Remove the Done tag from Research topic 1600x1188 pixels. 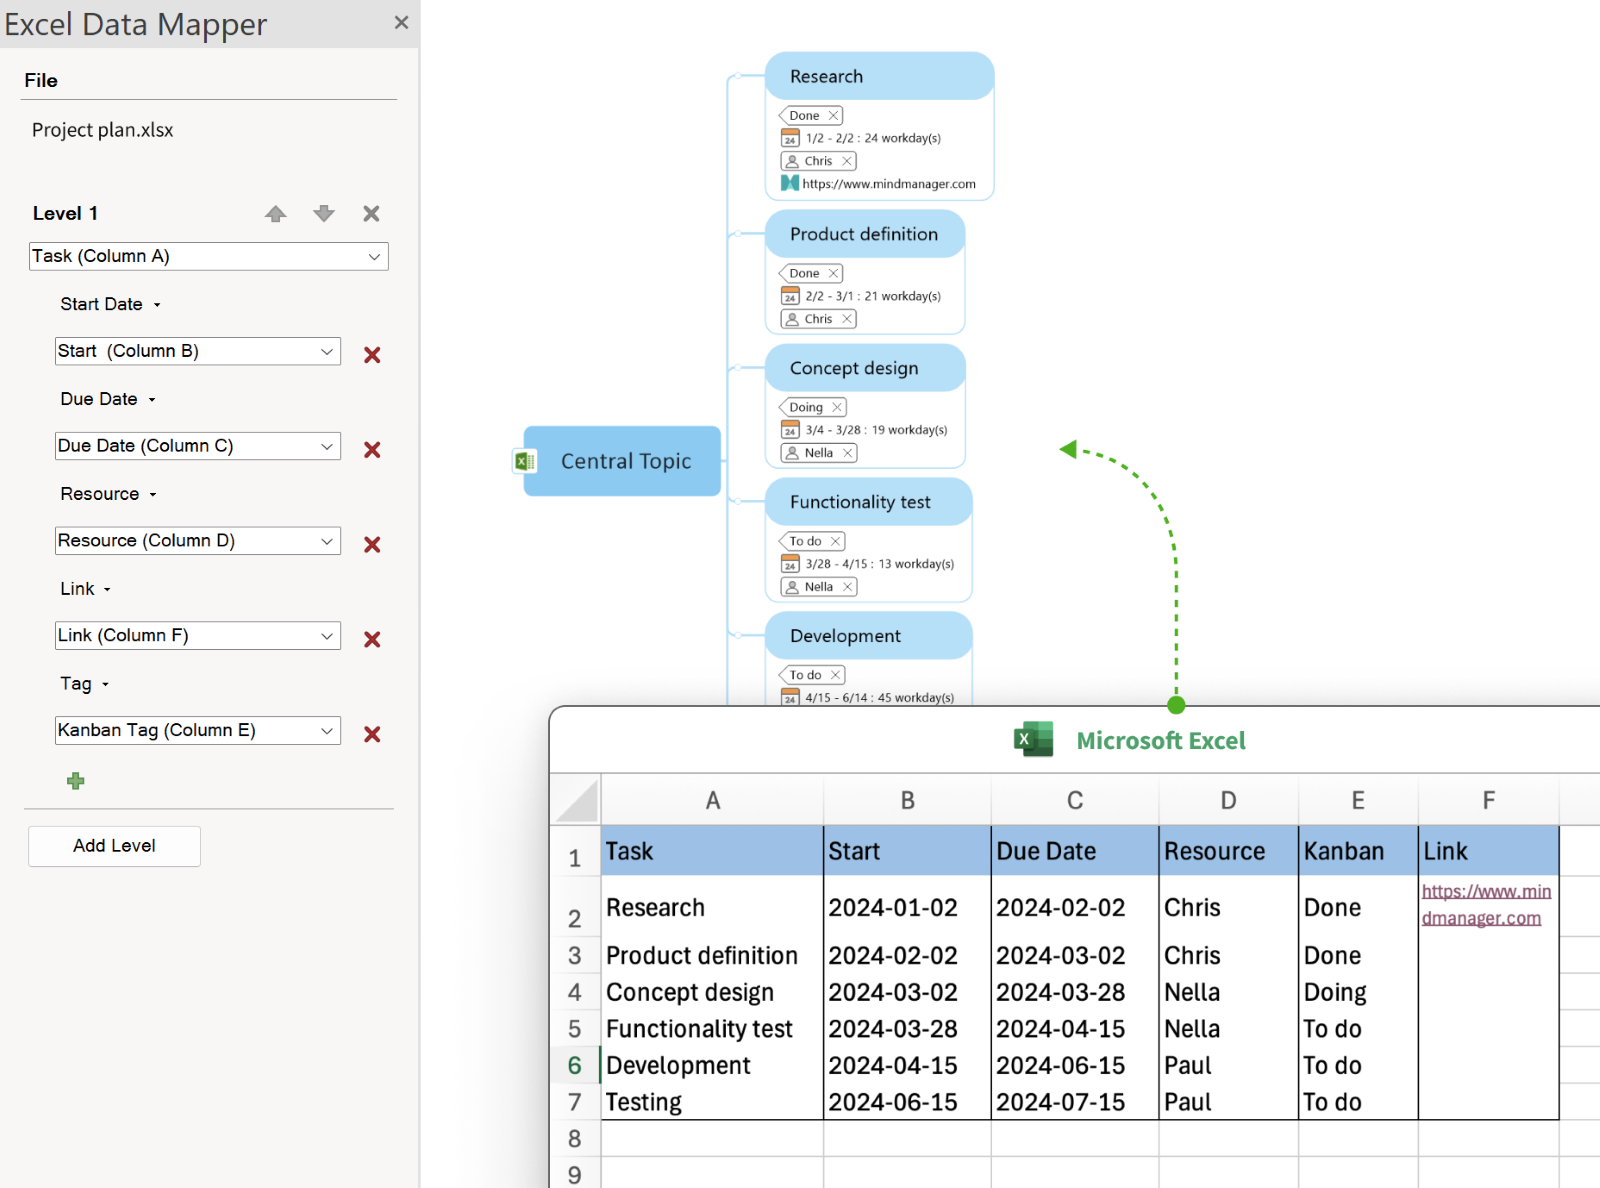(x=833, y=115)
